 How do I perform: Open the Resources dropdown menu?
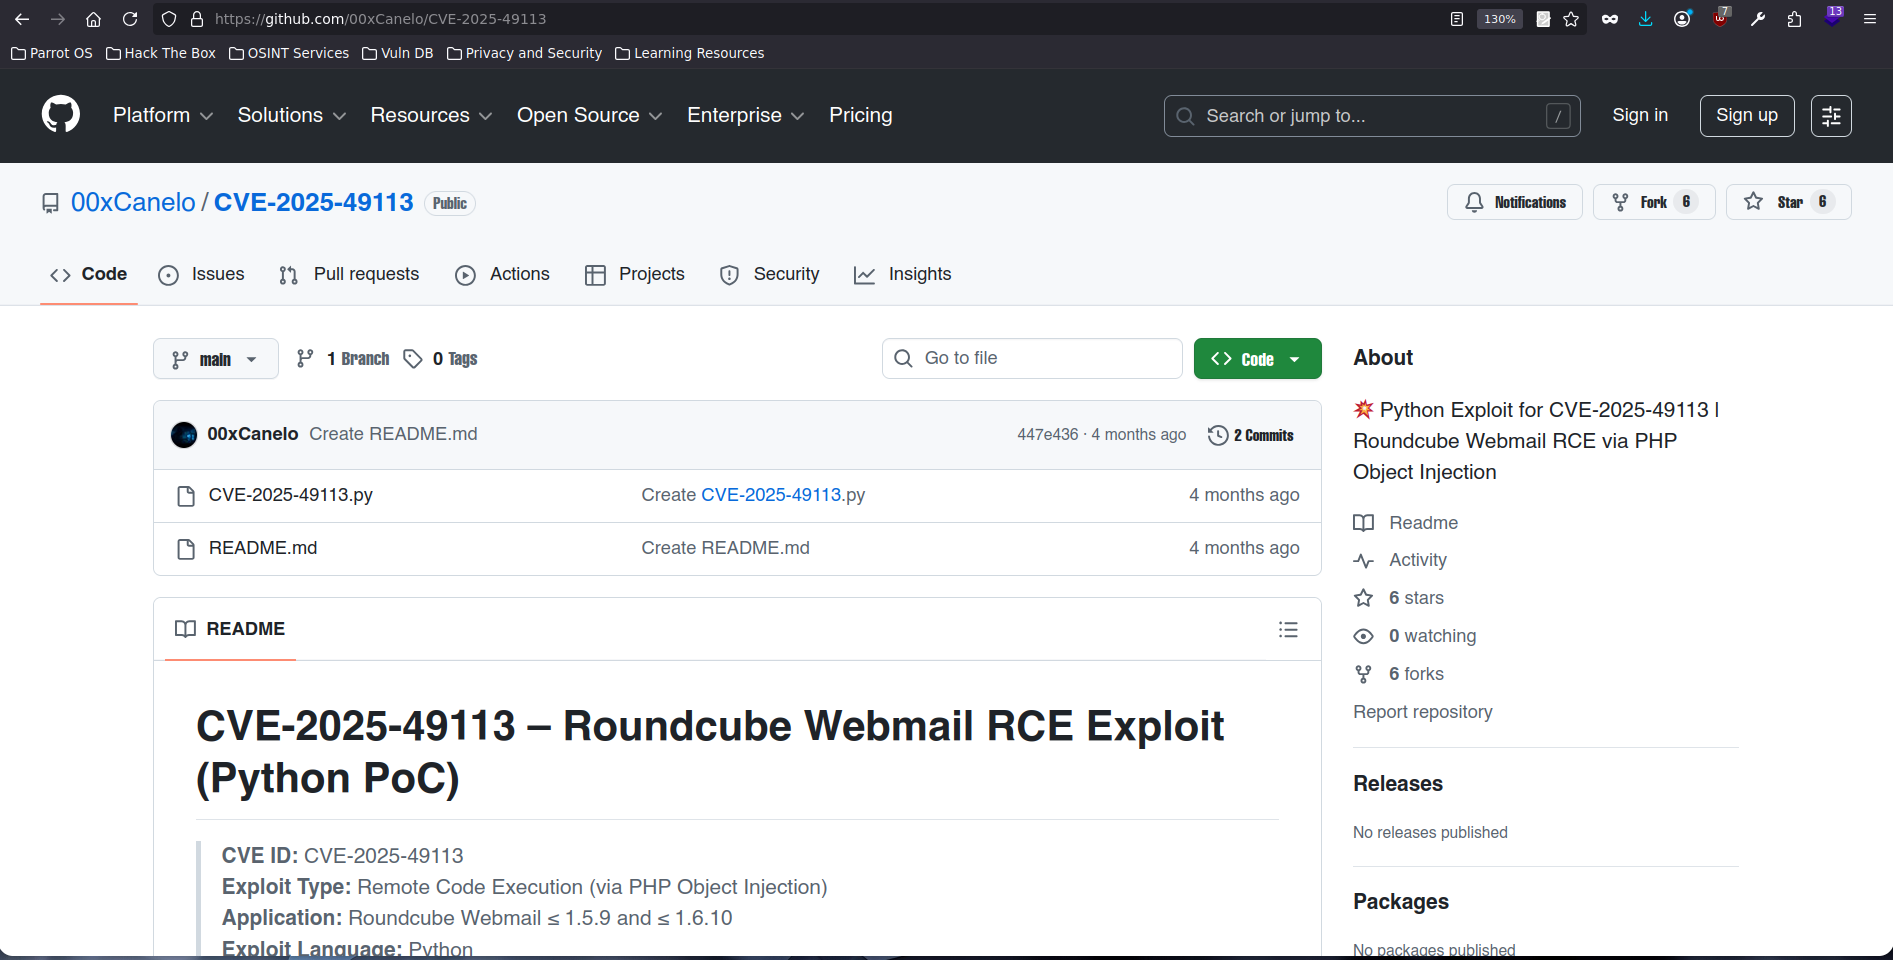tap(431, 116)
